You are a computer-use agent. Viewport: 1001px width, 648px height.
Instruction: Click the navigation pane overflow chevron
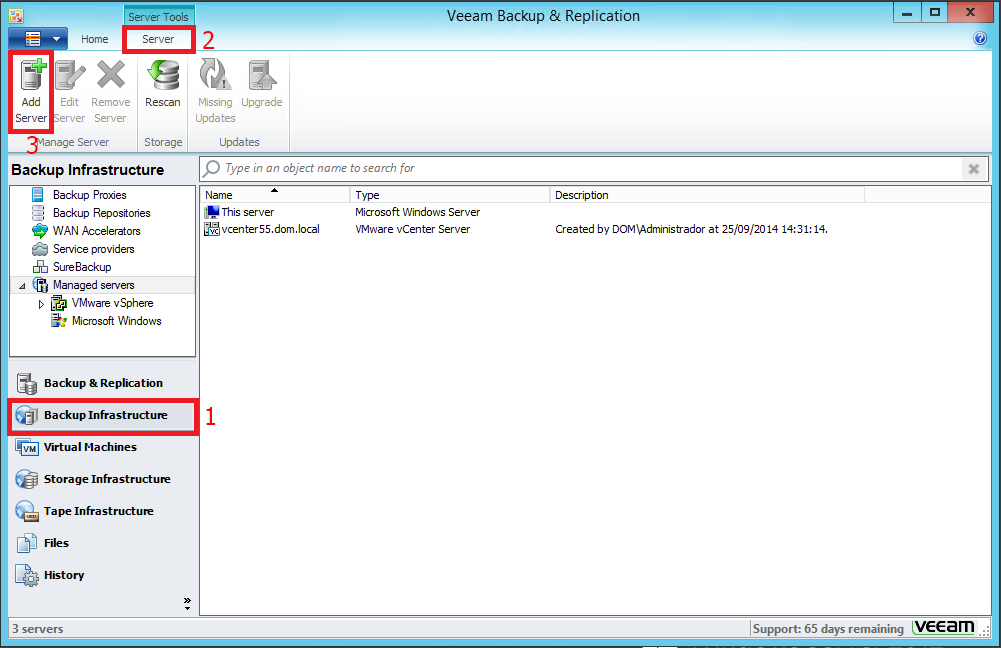click(187, 603)
